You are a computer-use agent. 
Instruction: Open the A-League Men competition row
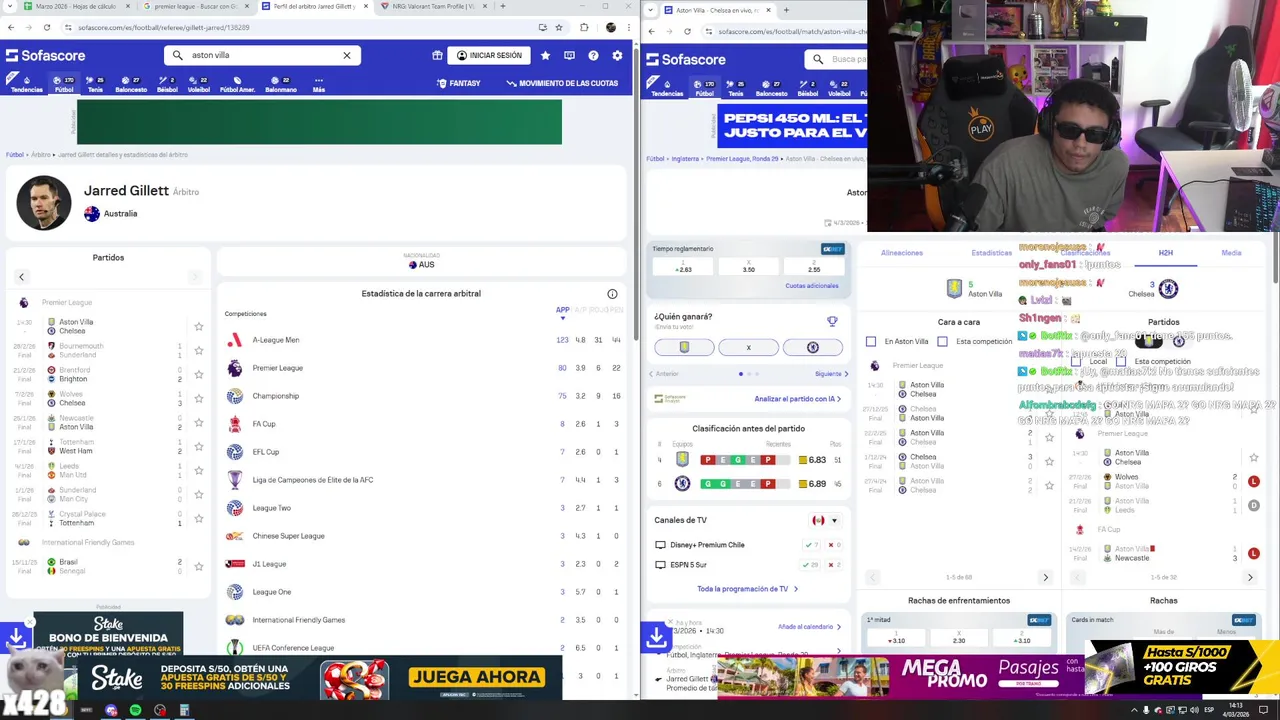click(x=424, y=340)
